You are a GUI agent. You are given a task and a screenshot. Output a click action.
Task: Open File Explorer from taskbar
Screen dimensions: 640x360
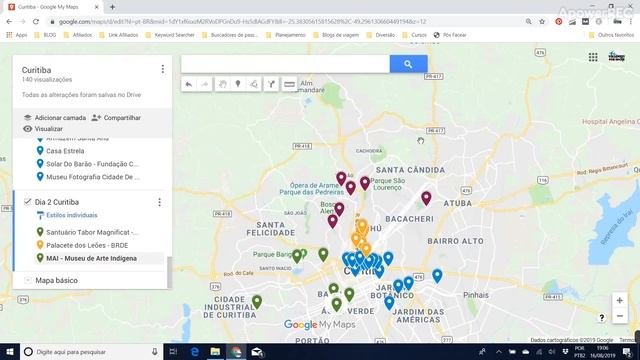coord(215,352)
